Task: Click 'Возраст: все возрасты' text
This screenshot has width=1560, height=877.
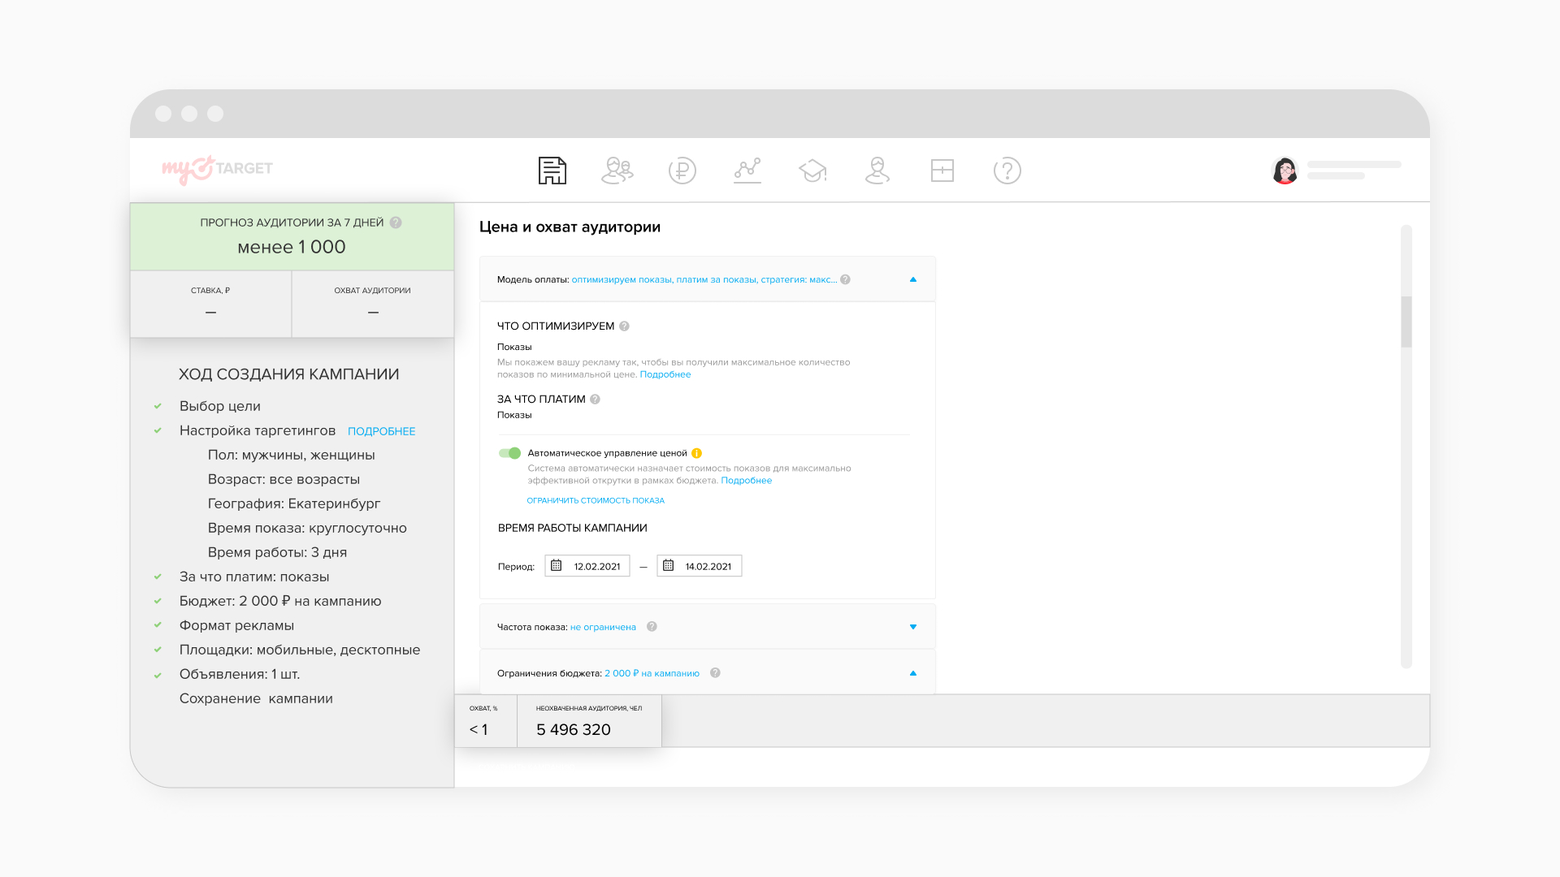Action: pos(283,479)
